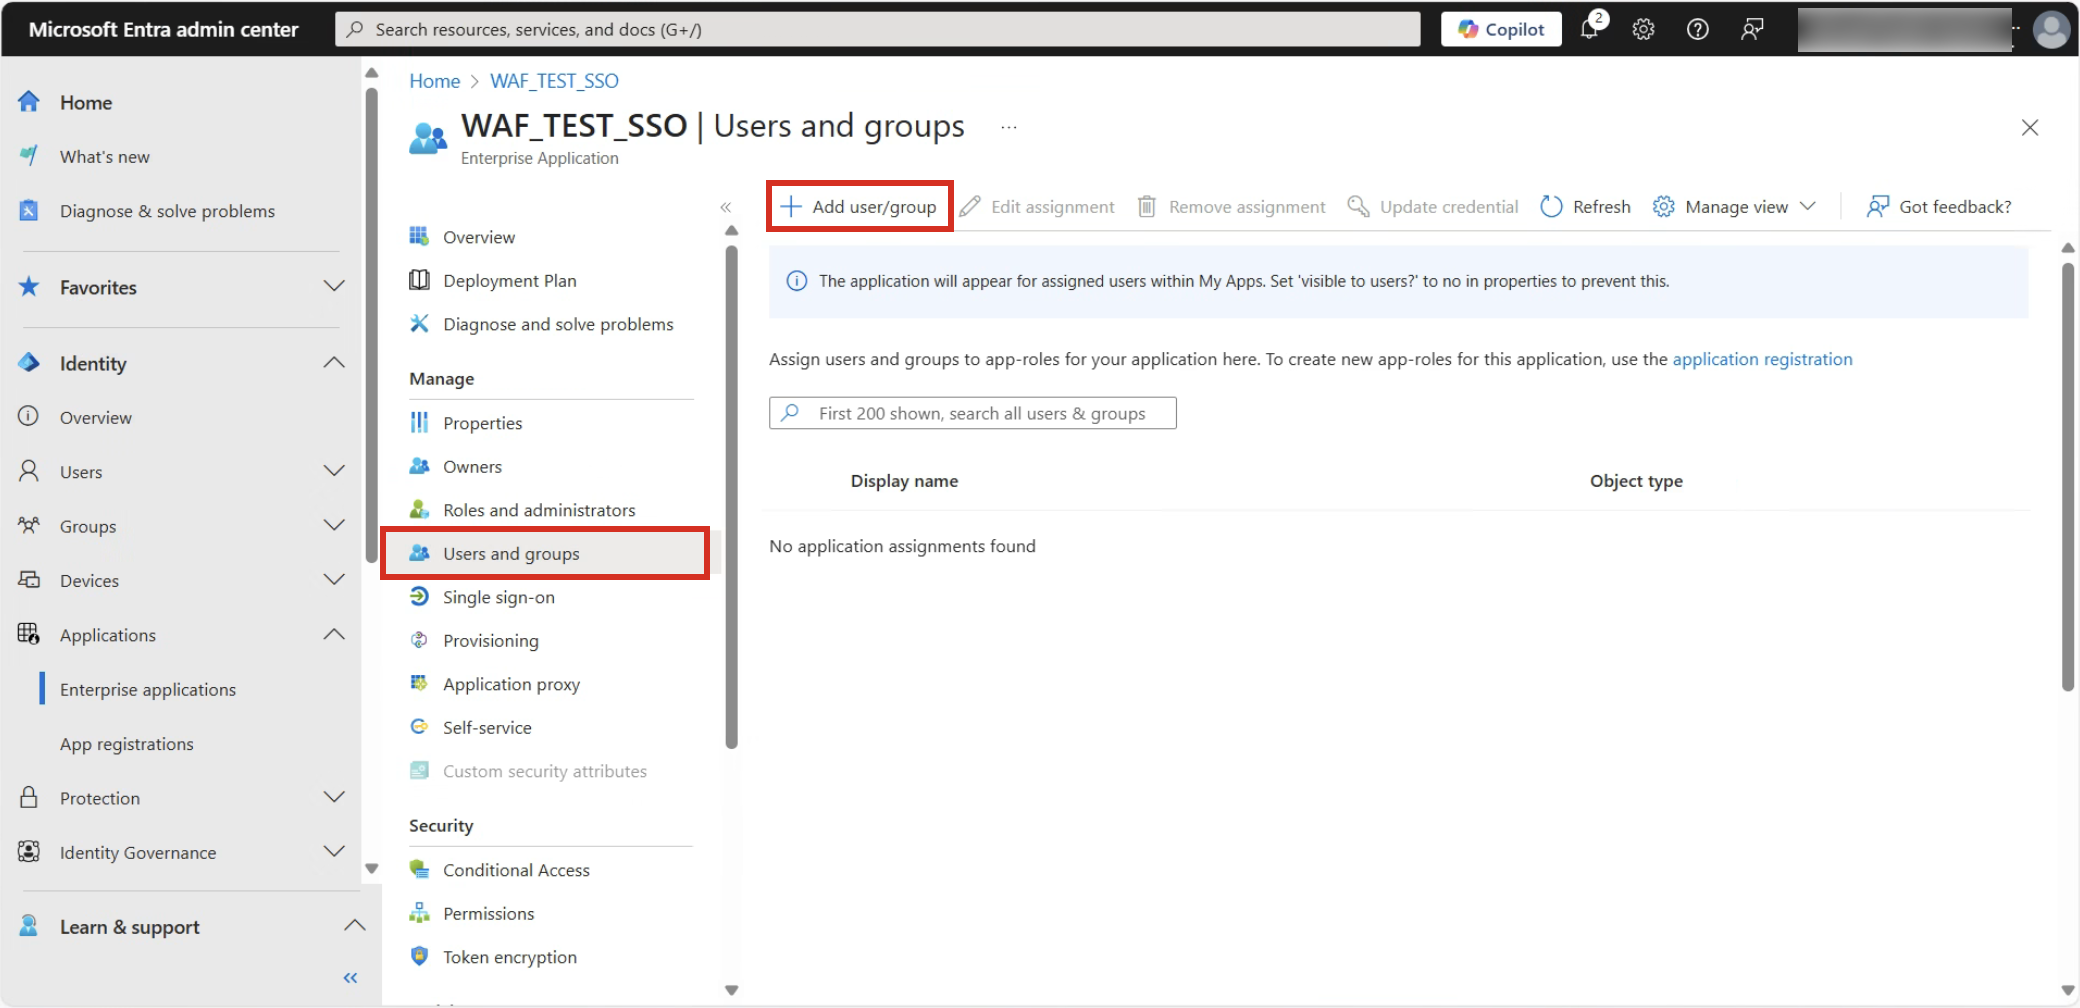Image resolution: width=2080 pixels, height=1008 pixels.
Task: Open Custom security attributes
Action: coord(545,771)
